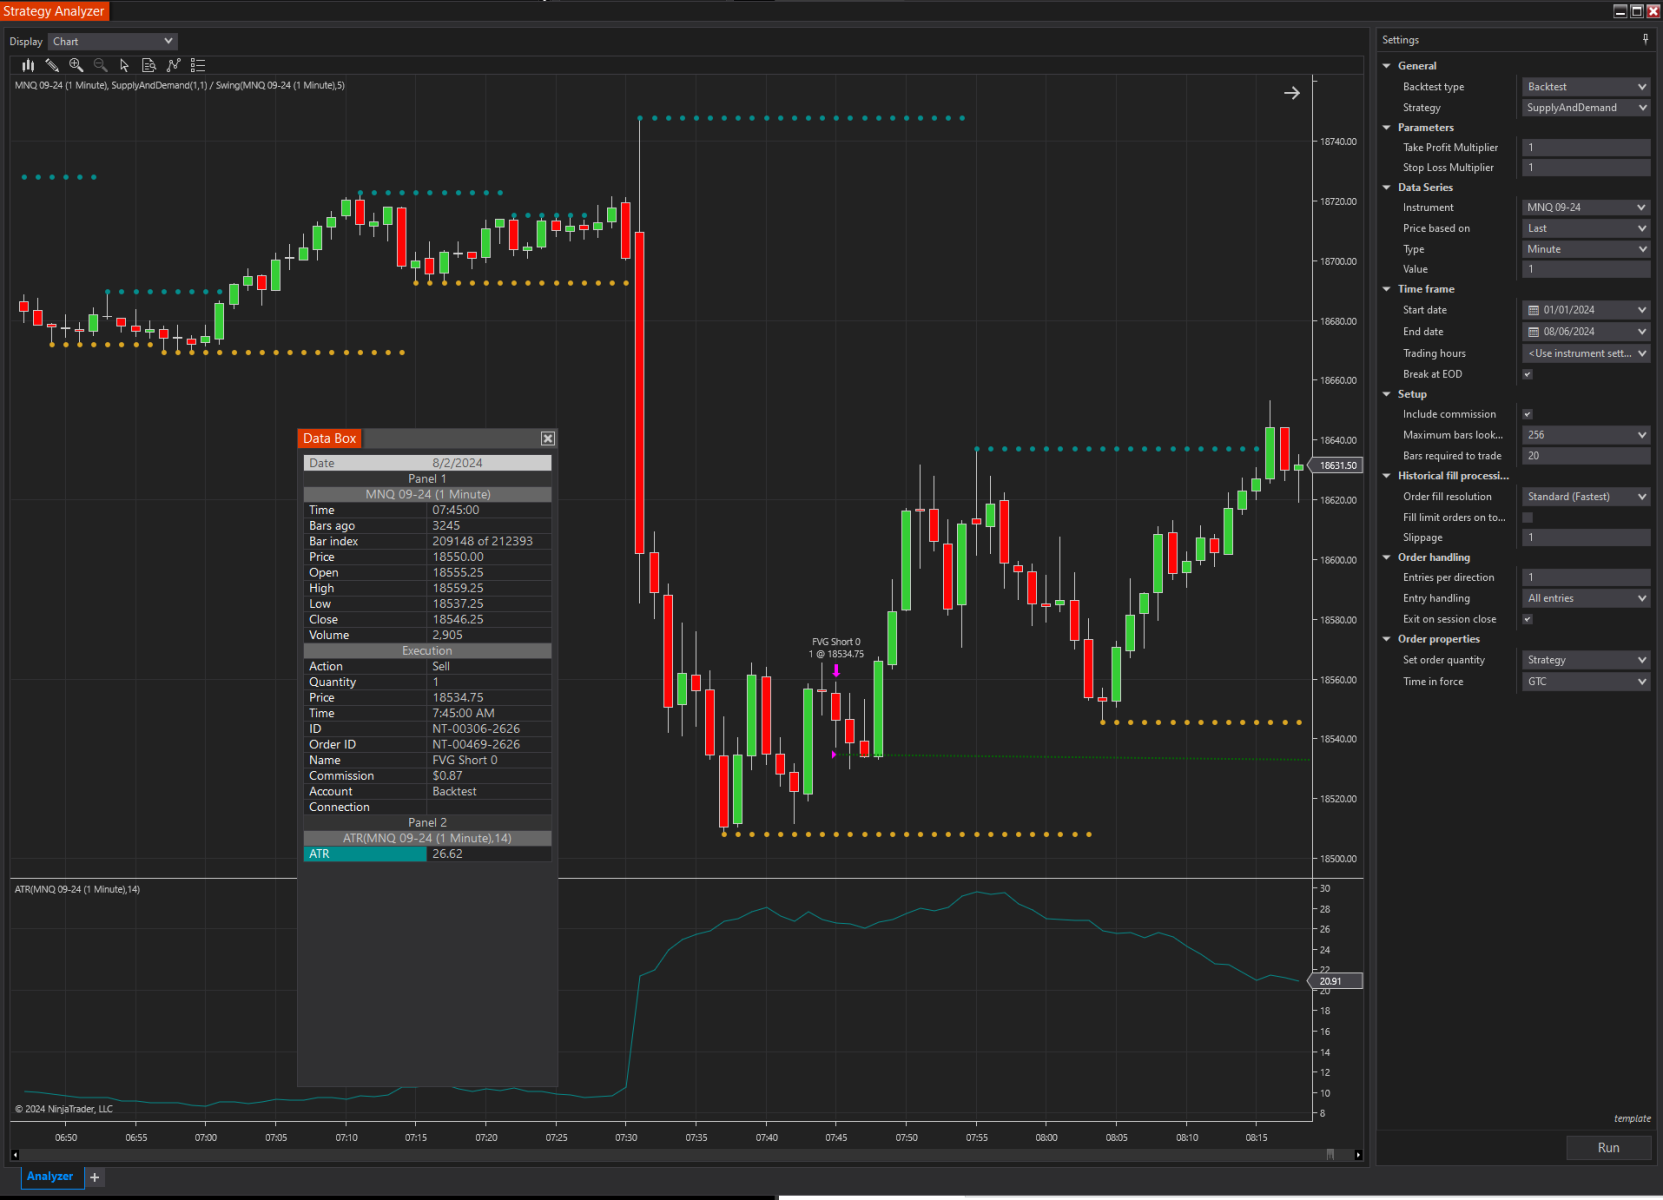Screen dimensions: 1663x1200
Task: Click the ATR(MNQ 09-24 (1 Minute),14) panel label
Action: [77, 890]
